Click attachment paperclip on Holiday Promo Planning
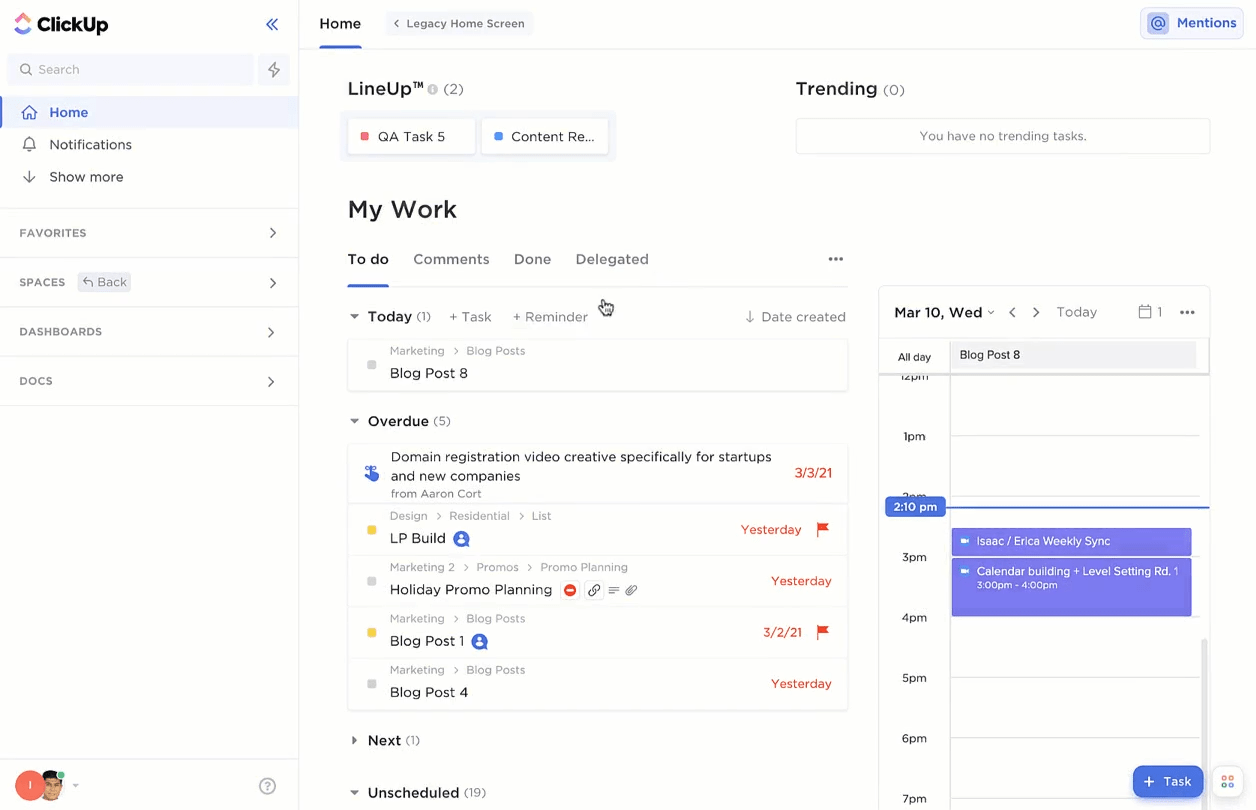 [631, 590]
